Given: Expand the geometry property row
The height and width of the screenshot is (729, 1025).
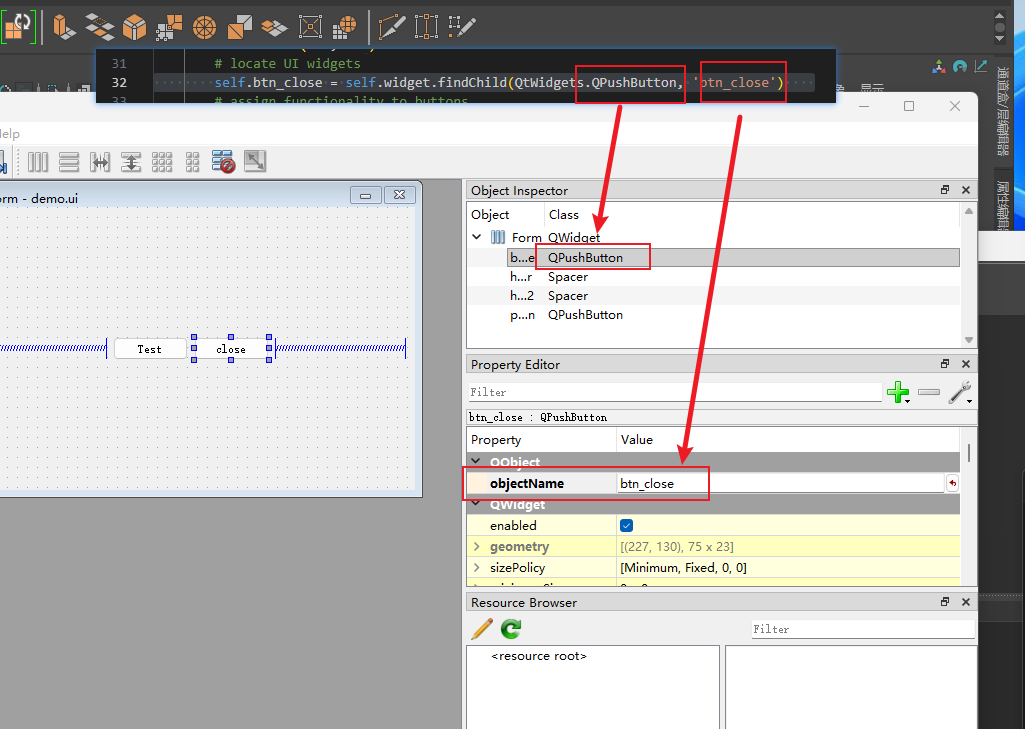Looking at the screenshot, I should click(x=477, y=547).
